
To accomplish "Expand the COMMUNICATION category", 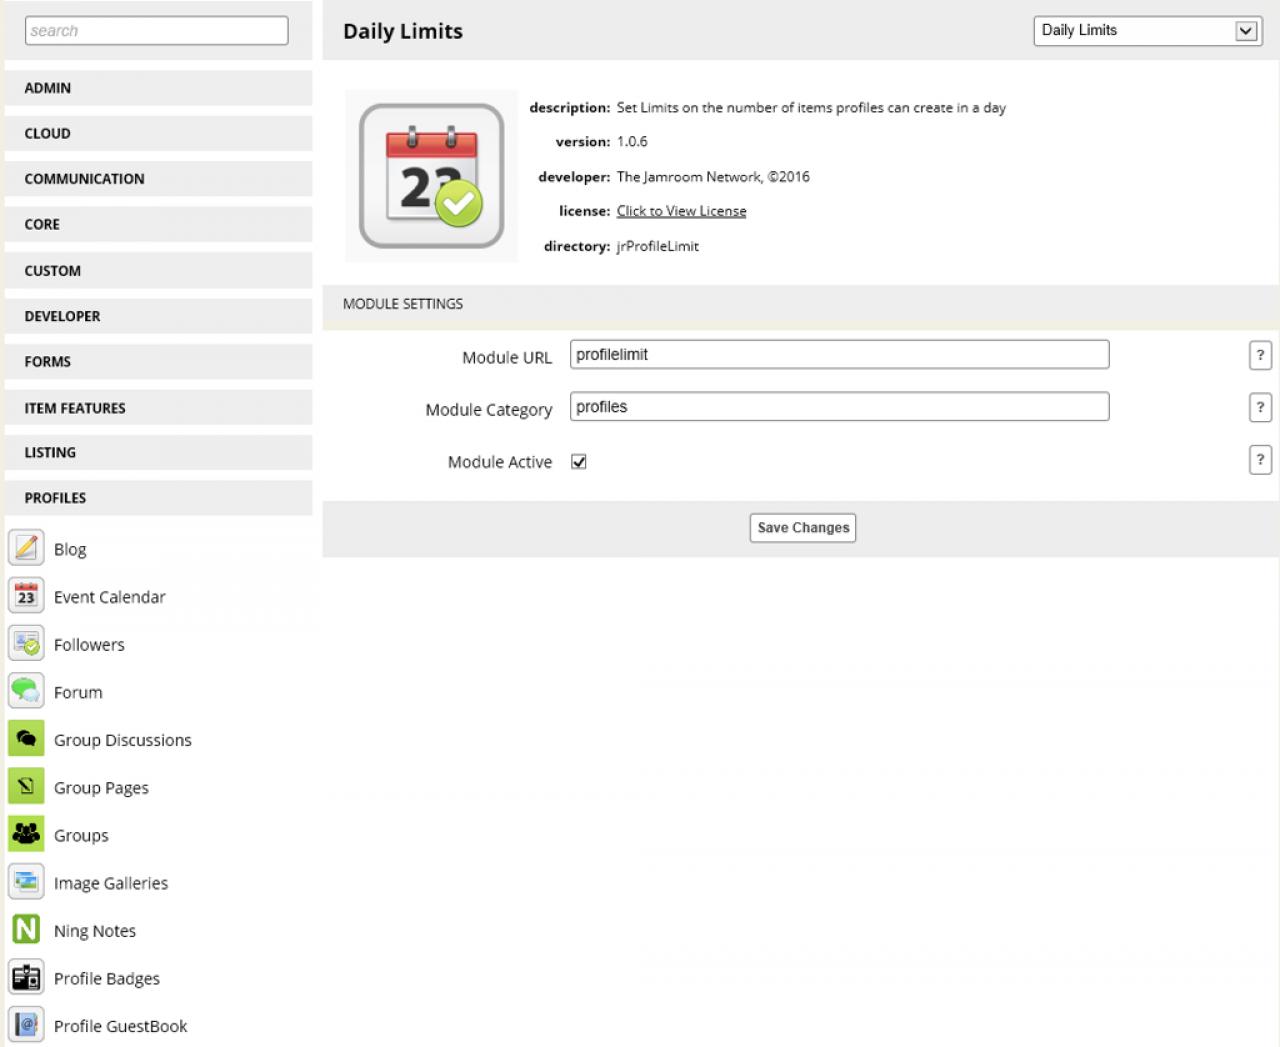I will point(158,179).
